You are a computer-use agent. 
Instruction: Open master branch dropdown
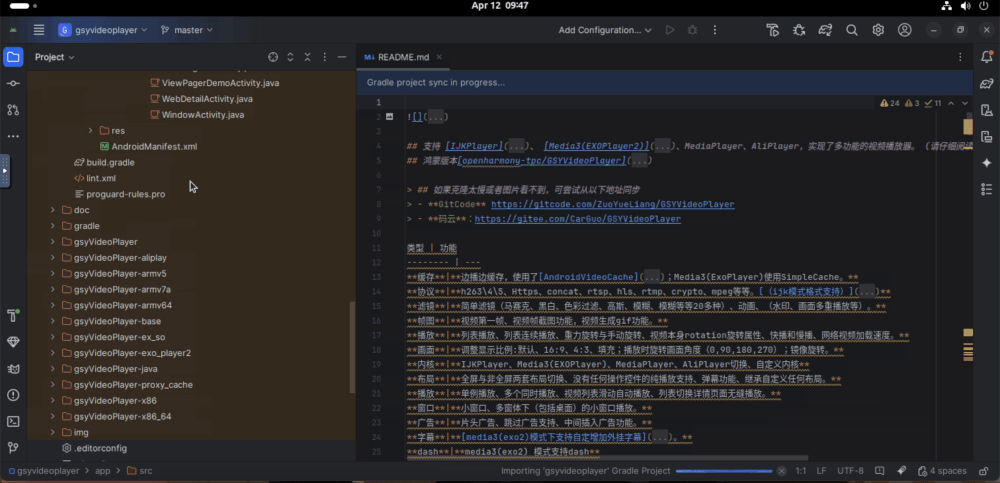[x=186, y=30]
